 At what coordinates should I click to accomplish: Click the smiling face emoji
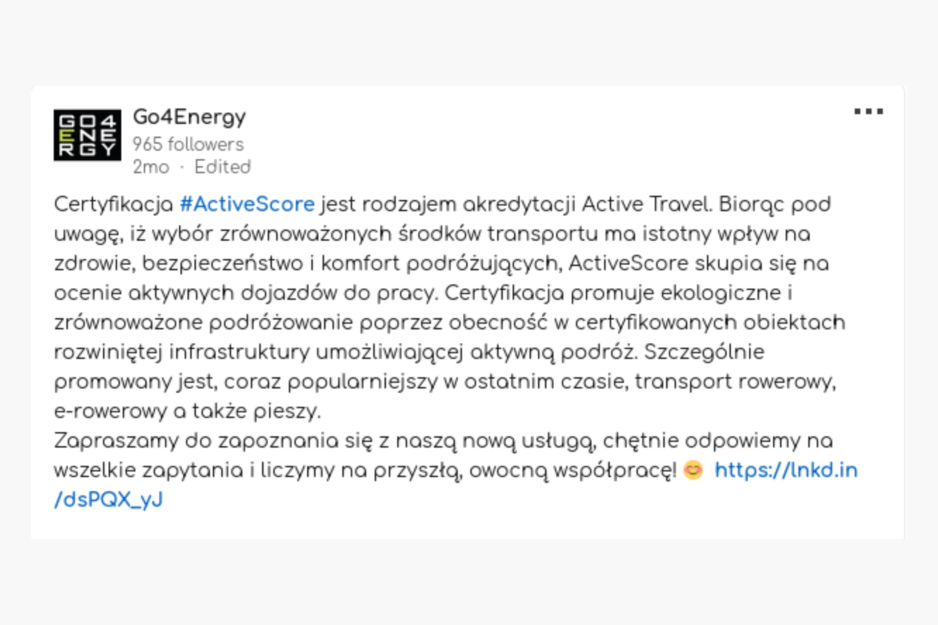point(693,470)
